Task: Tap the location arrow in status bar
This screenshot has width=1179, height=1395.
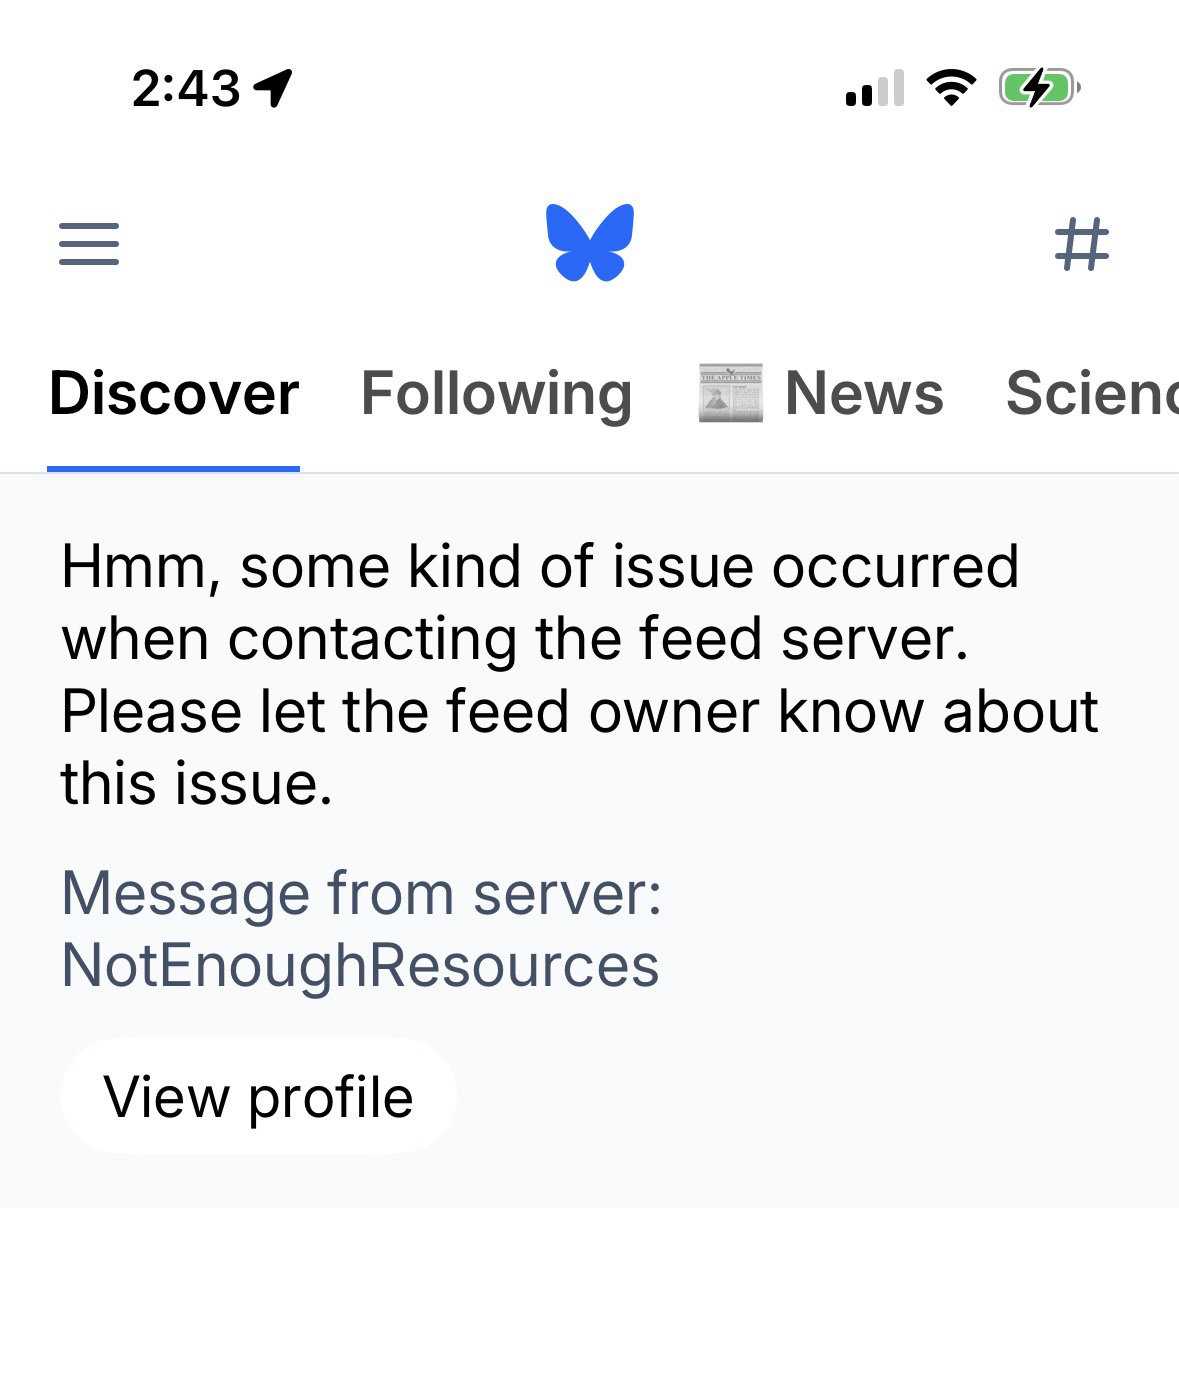Action: pyautogui.click(x=273, y=88)
